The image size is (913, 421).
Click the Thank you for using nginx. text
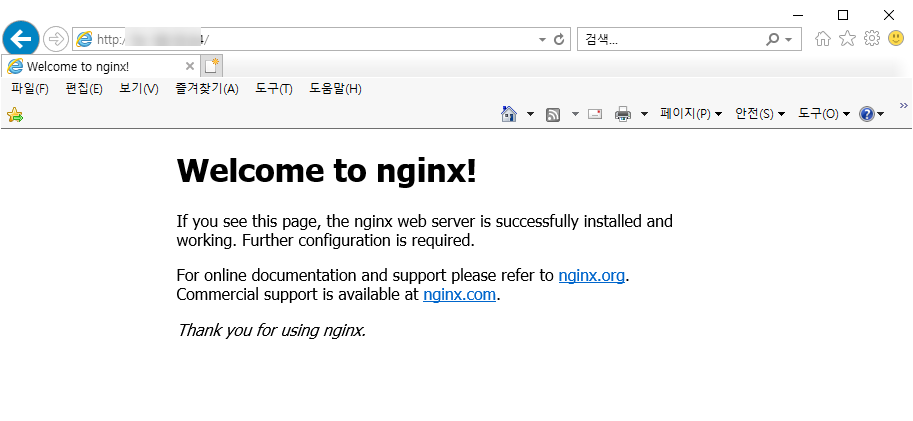point(271,331)
